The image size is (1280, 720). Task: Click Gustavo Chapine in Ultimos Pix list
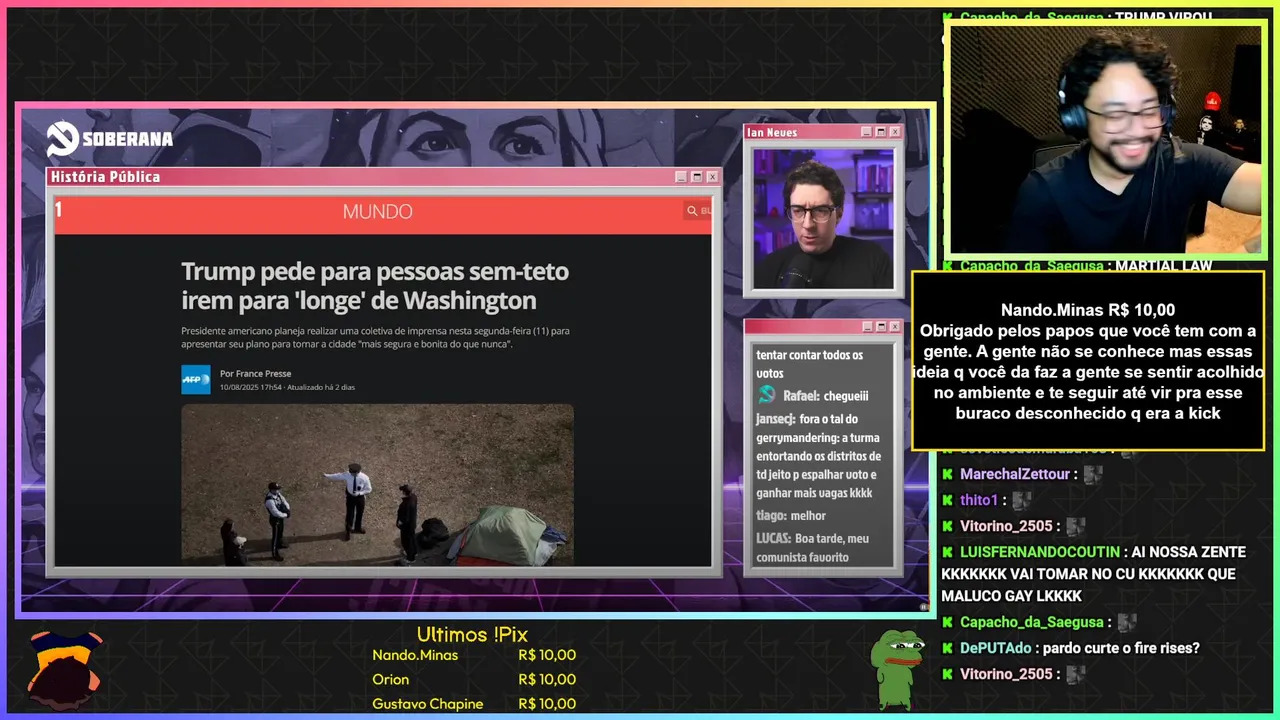(428, 704)
